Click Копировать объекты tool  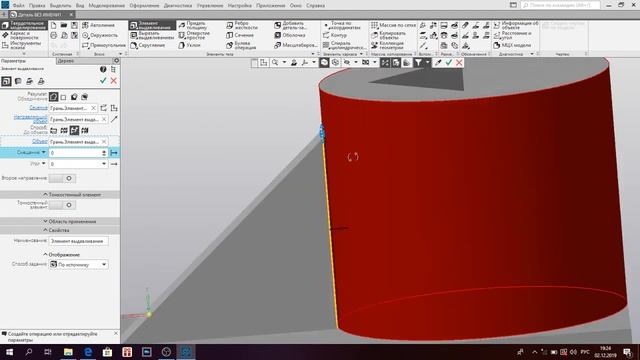pos(389,36)
